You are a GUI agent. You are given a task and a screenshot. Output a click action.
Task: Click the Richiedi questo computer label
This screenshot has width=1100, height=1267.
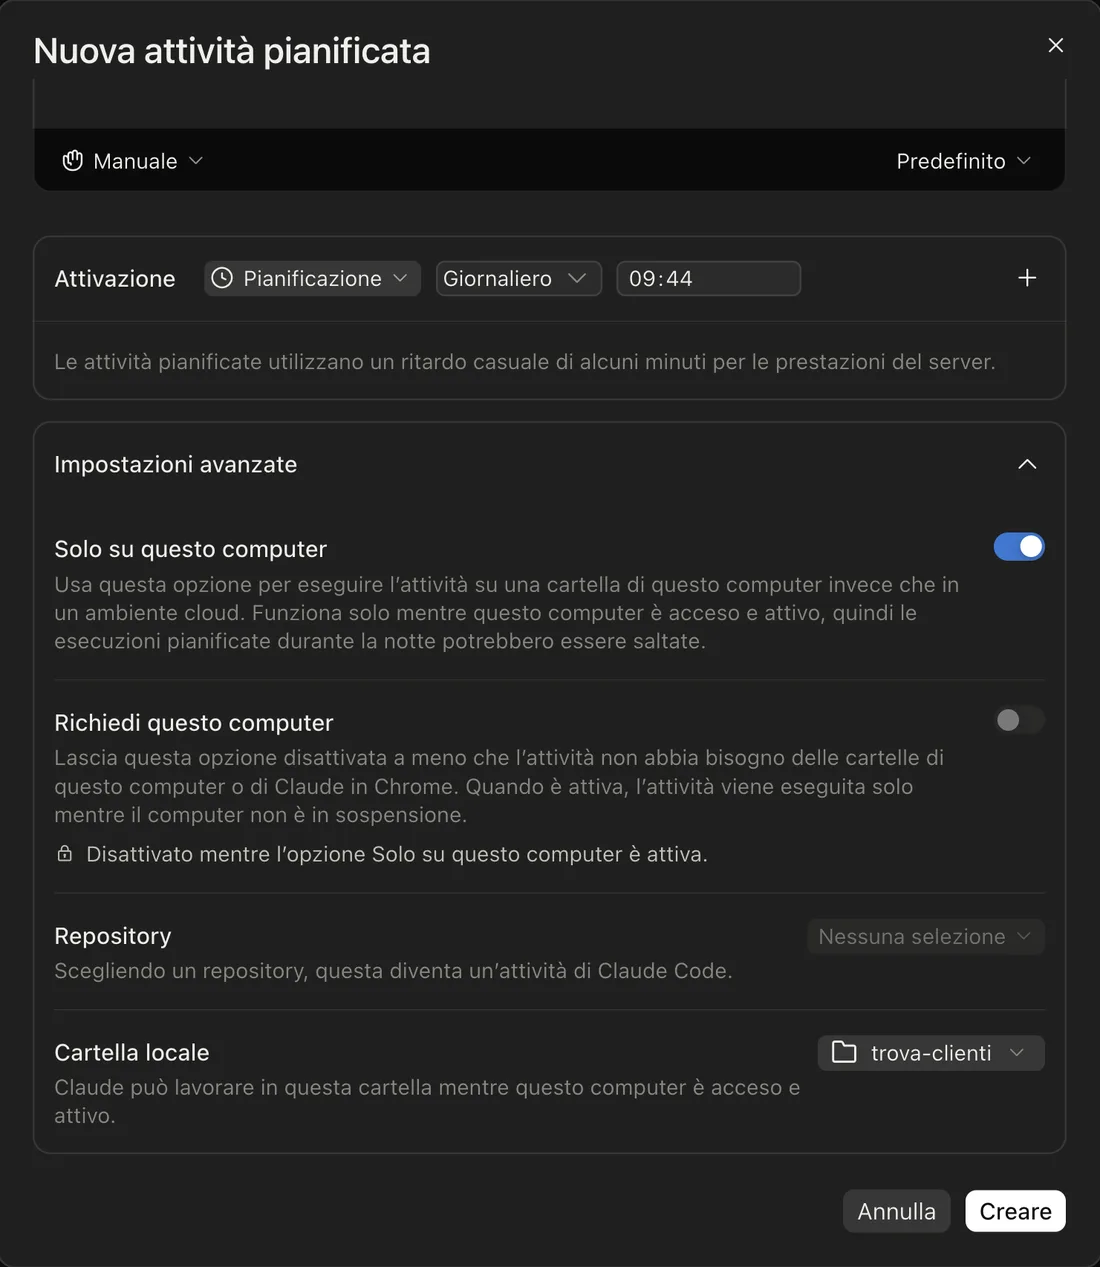point(194,722)
